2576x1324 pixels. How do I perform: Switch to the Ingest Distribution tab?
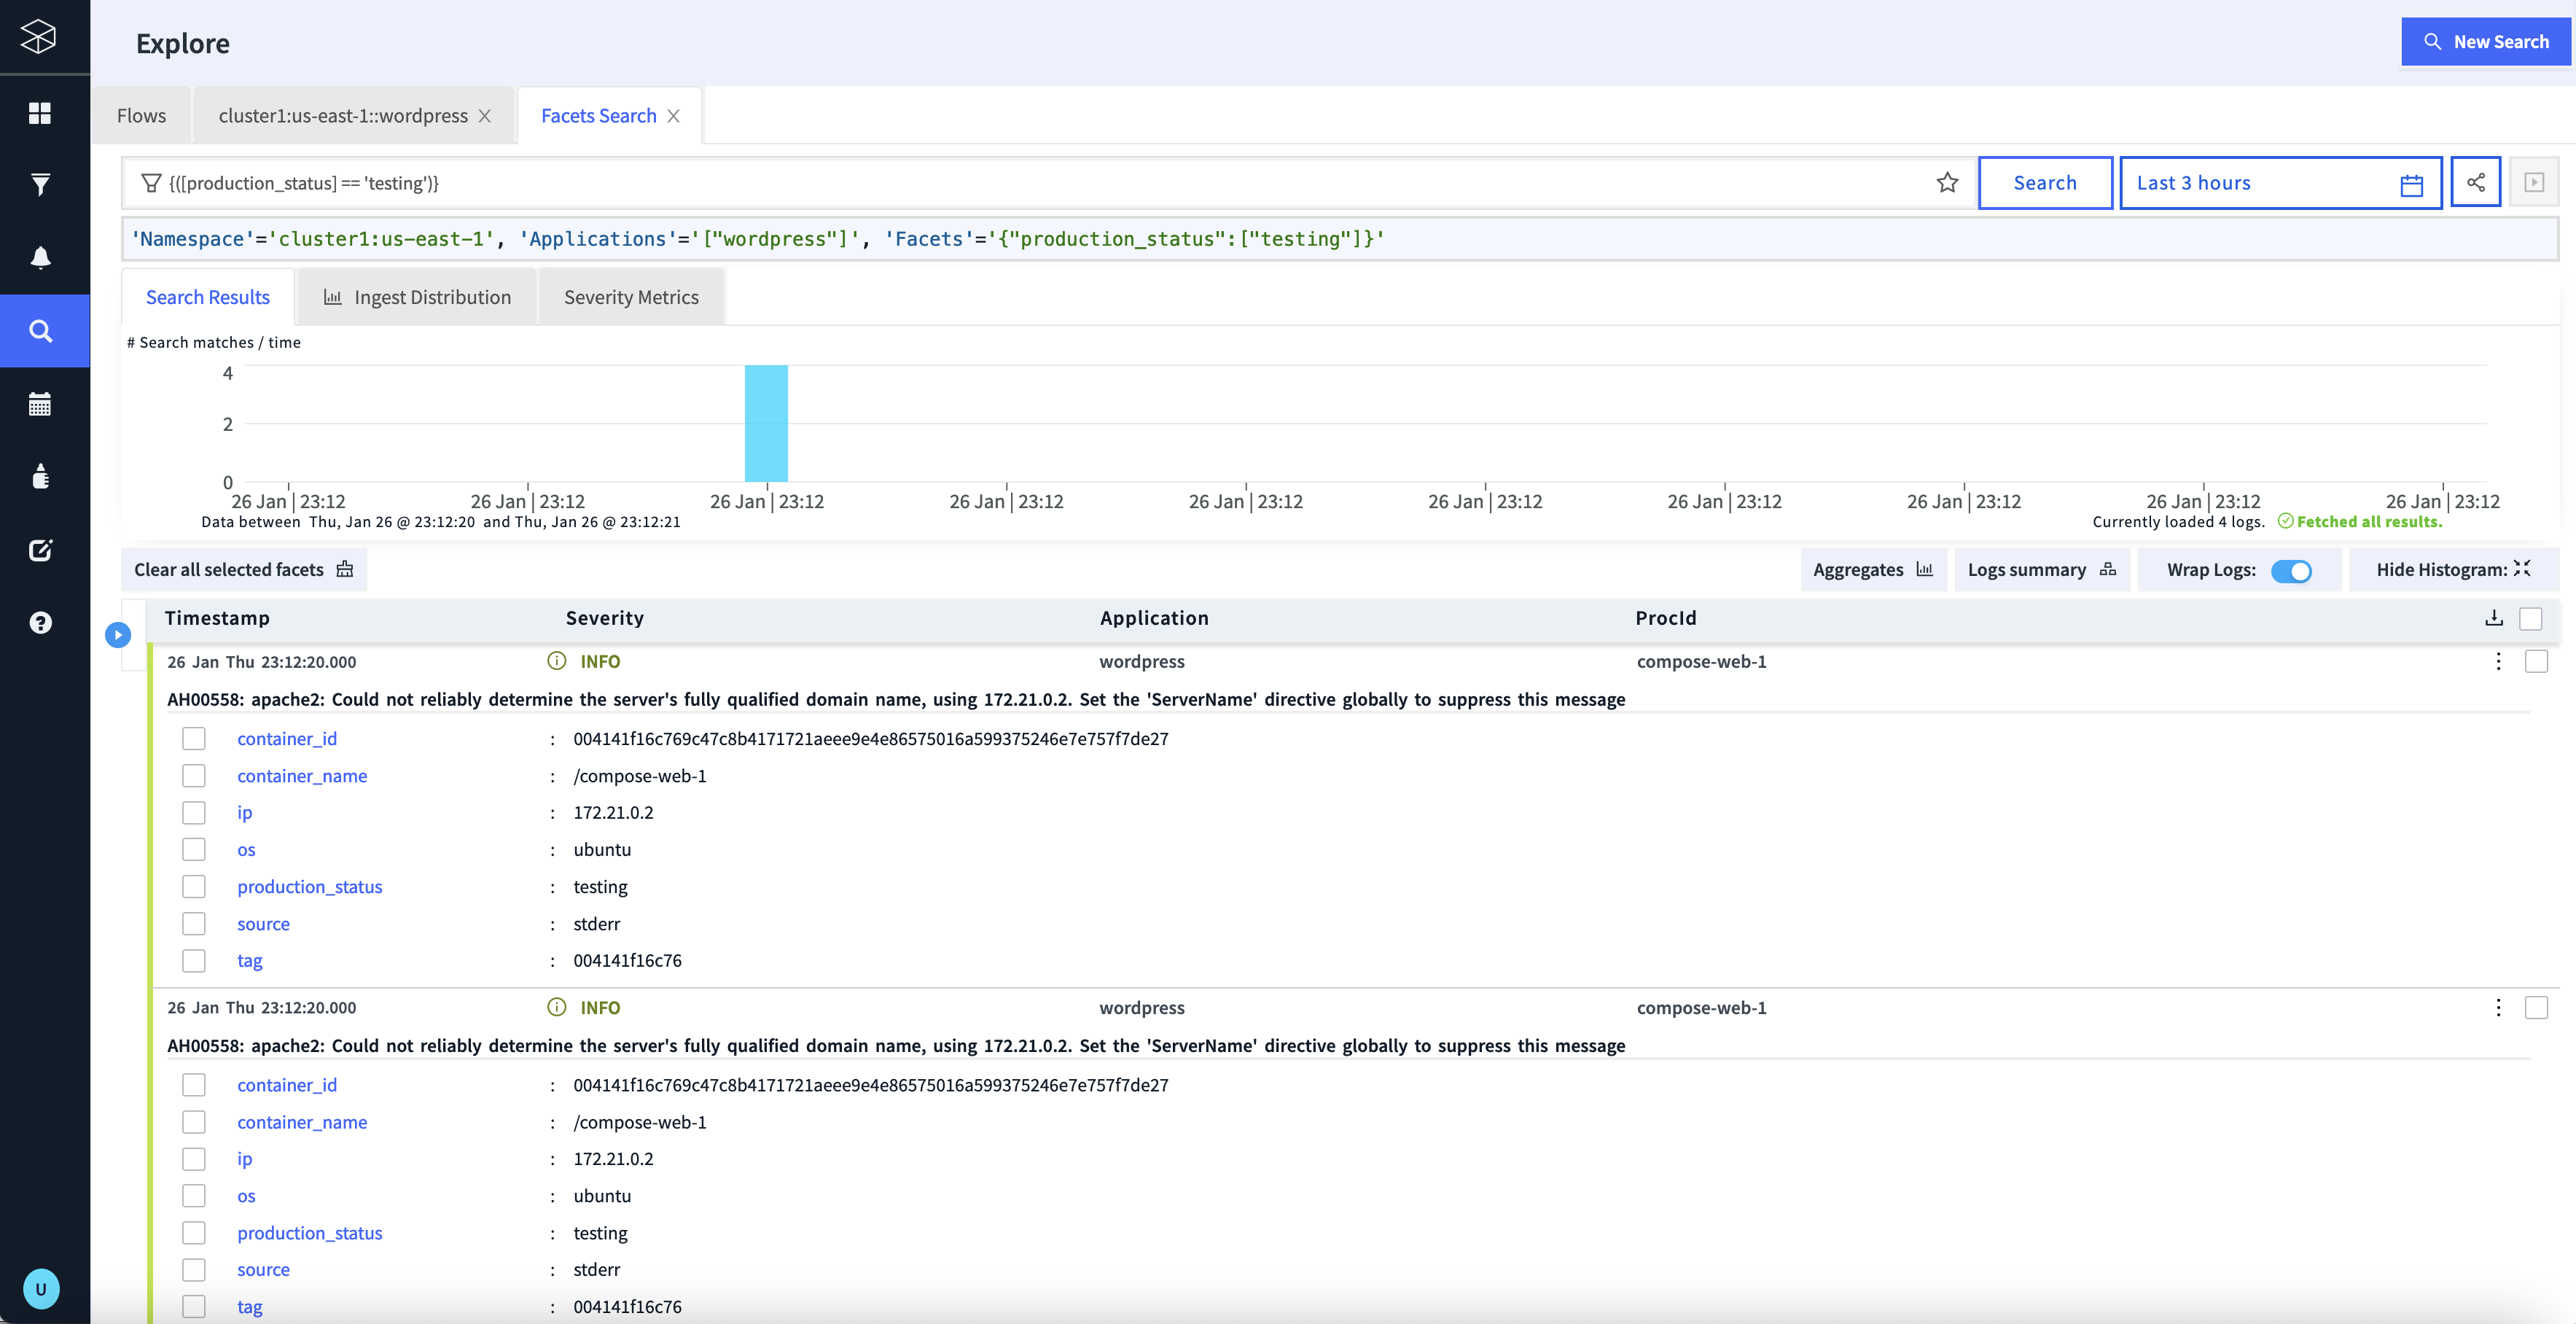(x=417, y=297)
